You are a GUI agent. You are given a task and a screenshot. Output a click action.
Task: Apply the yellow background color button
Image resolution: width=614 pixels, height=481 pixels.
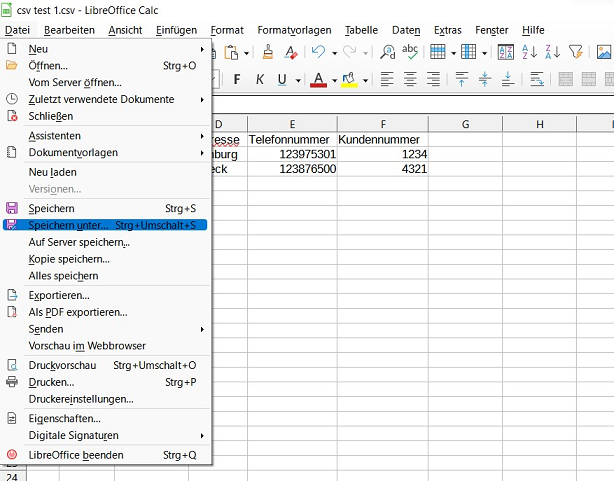[x=349, y=80]
